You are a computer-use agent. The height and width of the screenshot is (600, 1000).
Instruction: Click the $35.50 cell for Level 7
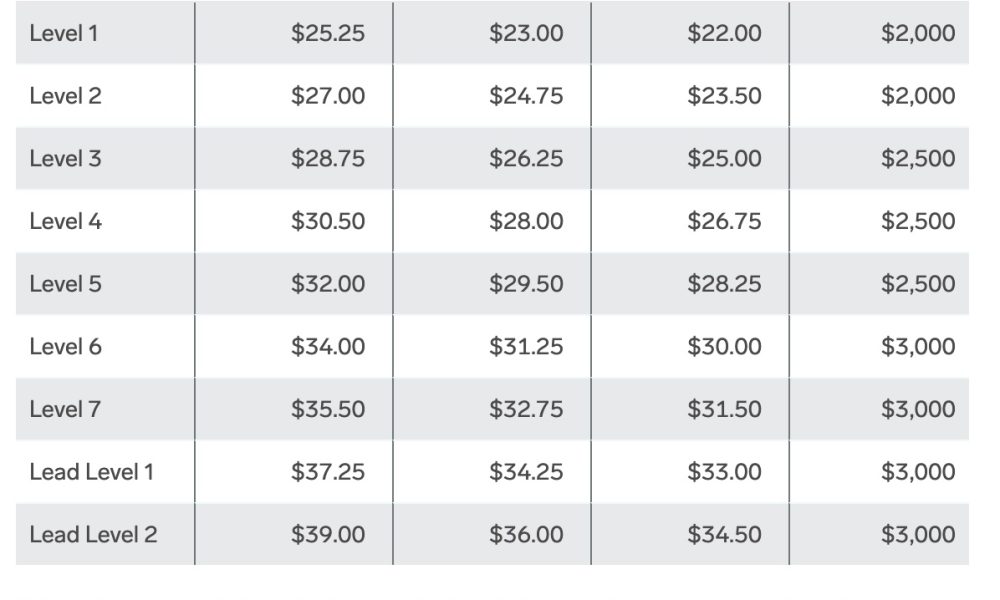point(328,409)
